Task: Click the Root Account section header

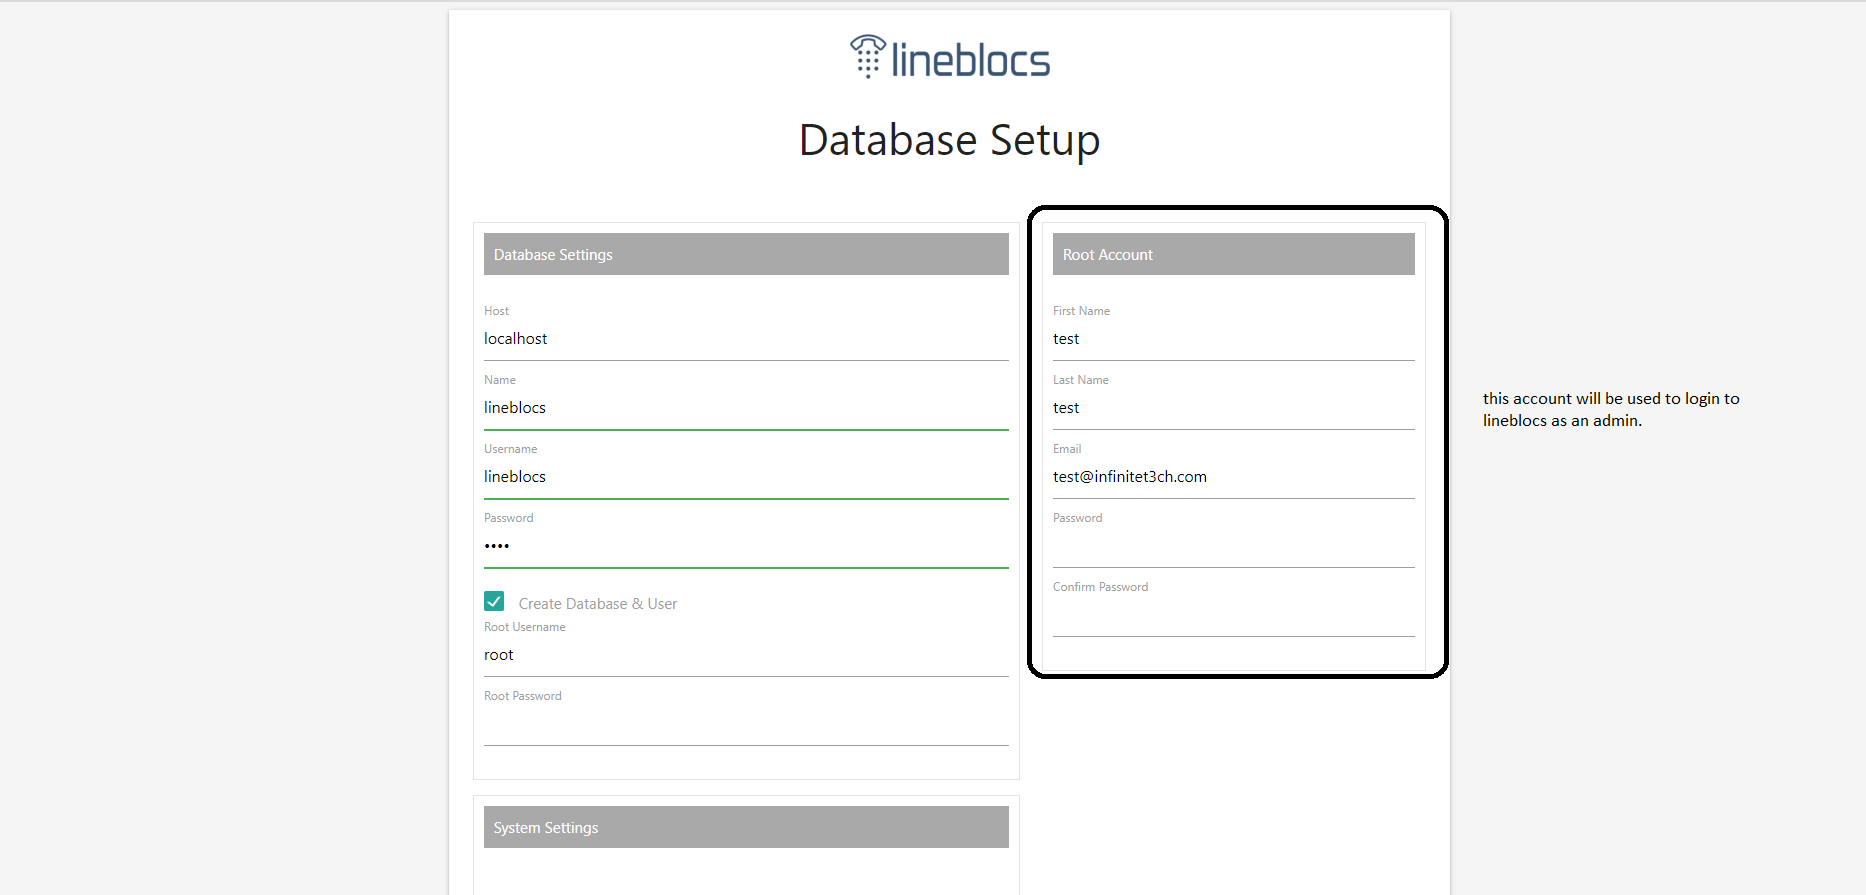Action: 1233,254
